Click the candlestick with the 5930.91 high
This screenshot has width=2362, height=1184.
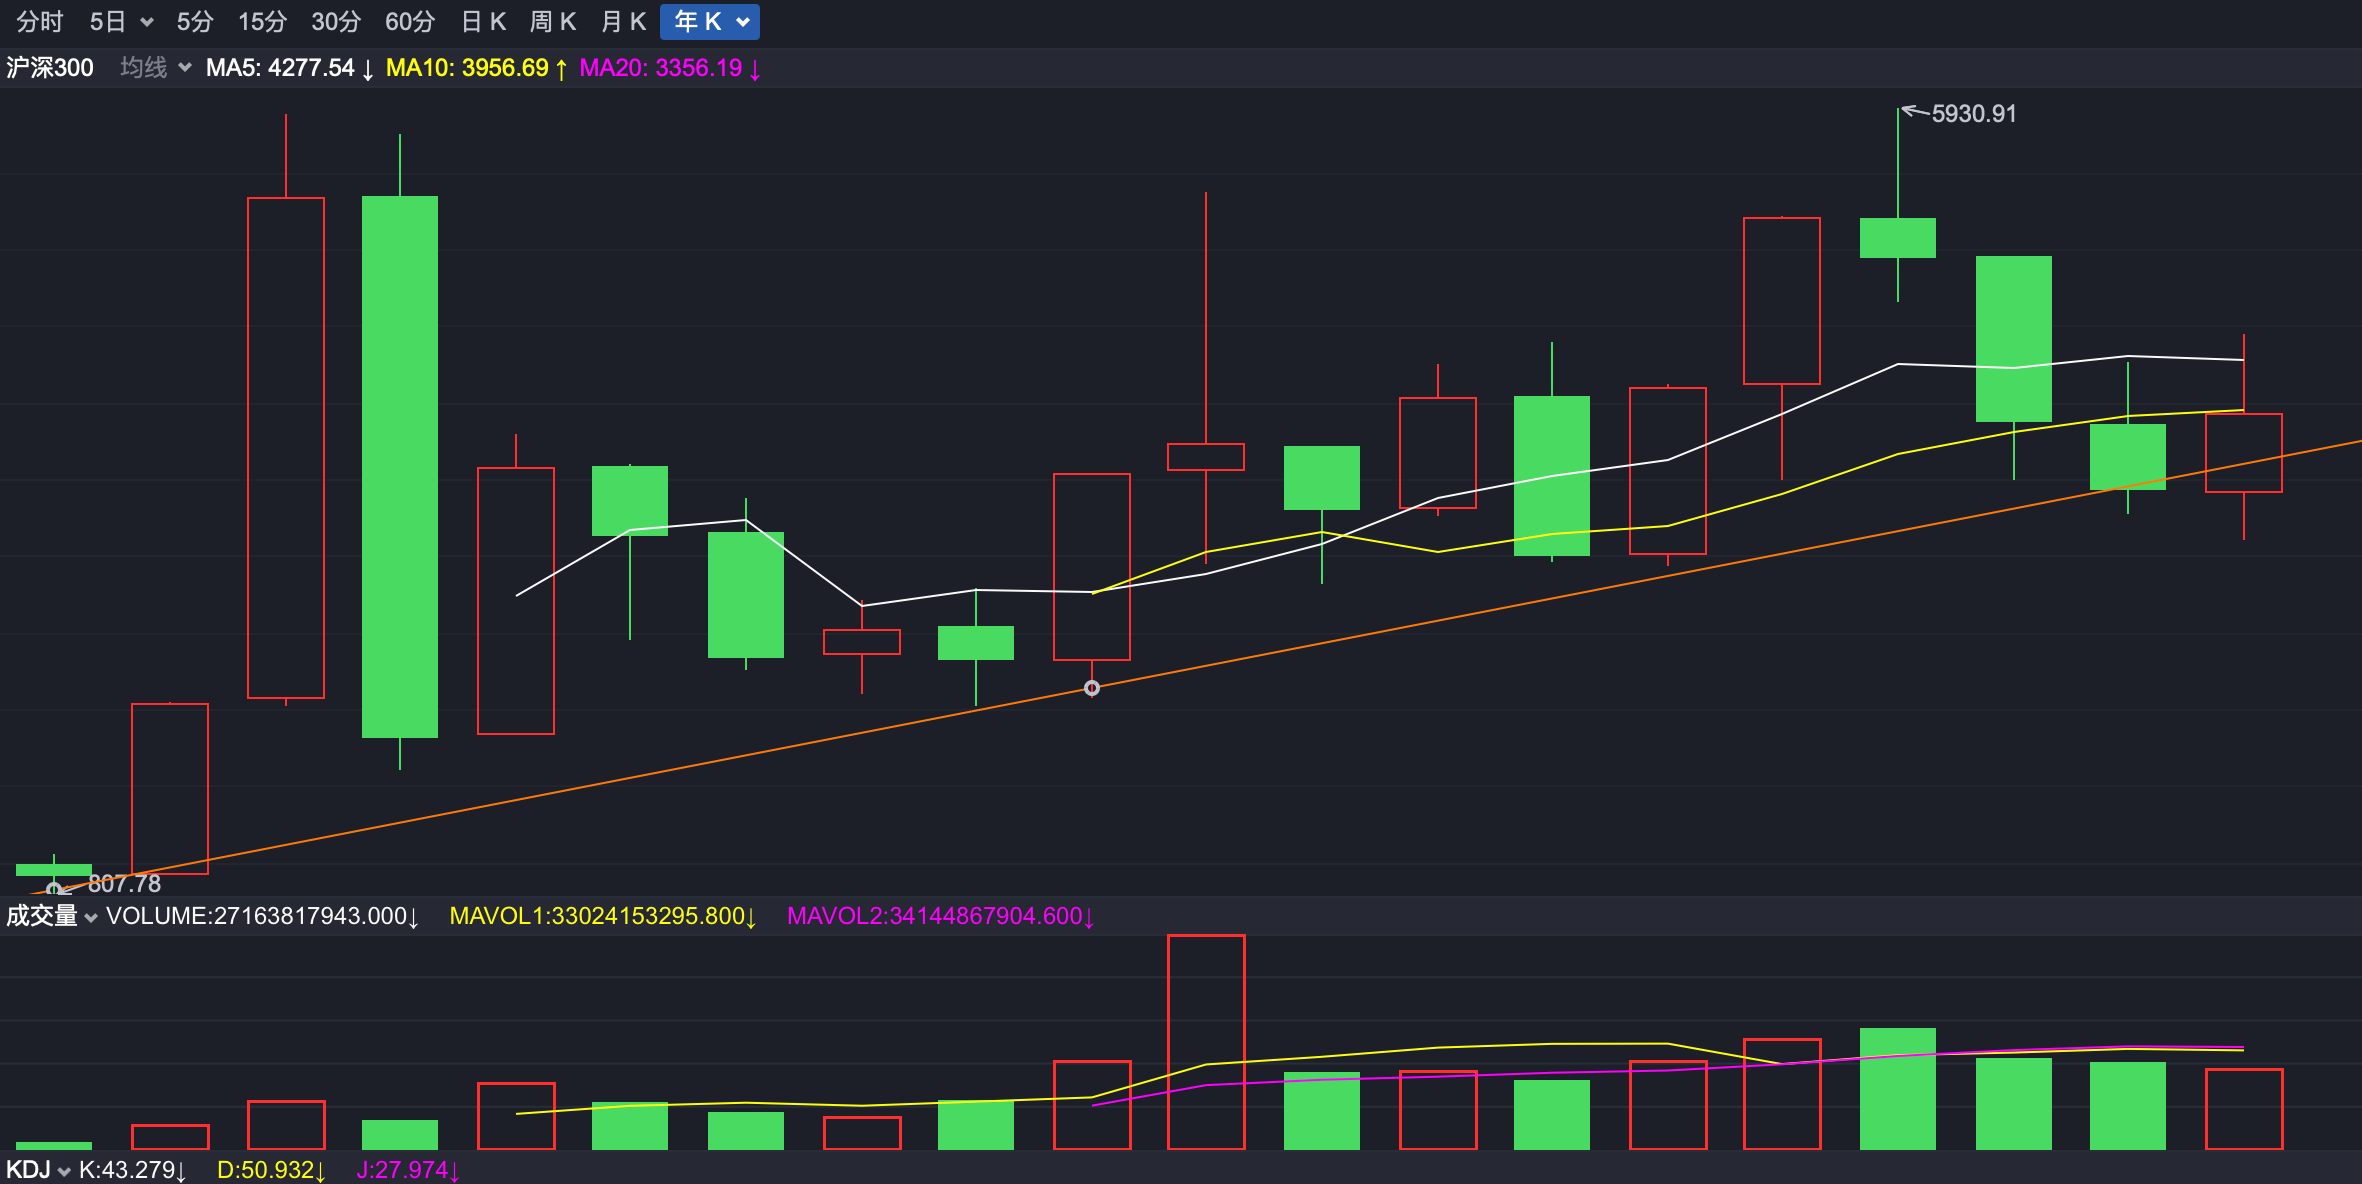click(1898, 238)
